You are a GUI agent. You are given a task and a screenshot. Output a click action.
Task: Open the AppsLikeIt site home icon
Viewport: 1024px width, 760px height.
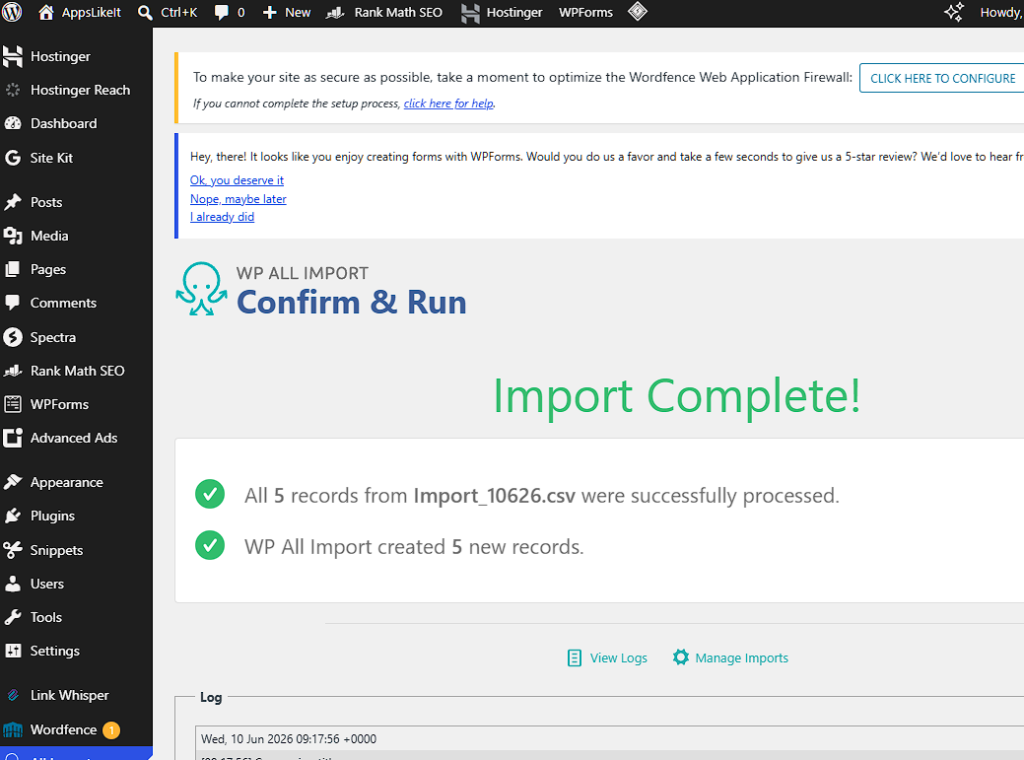click(x=46, y=12)
